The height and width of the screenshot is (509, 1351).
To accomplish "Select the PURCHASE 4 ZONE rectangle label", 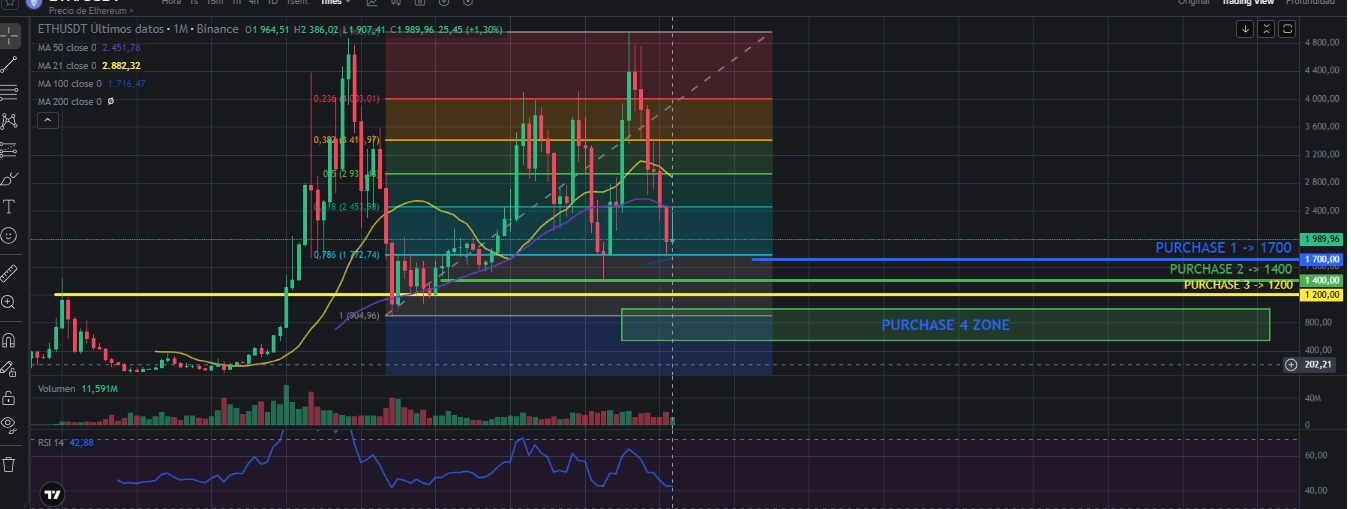I will (945, 324).
